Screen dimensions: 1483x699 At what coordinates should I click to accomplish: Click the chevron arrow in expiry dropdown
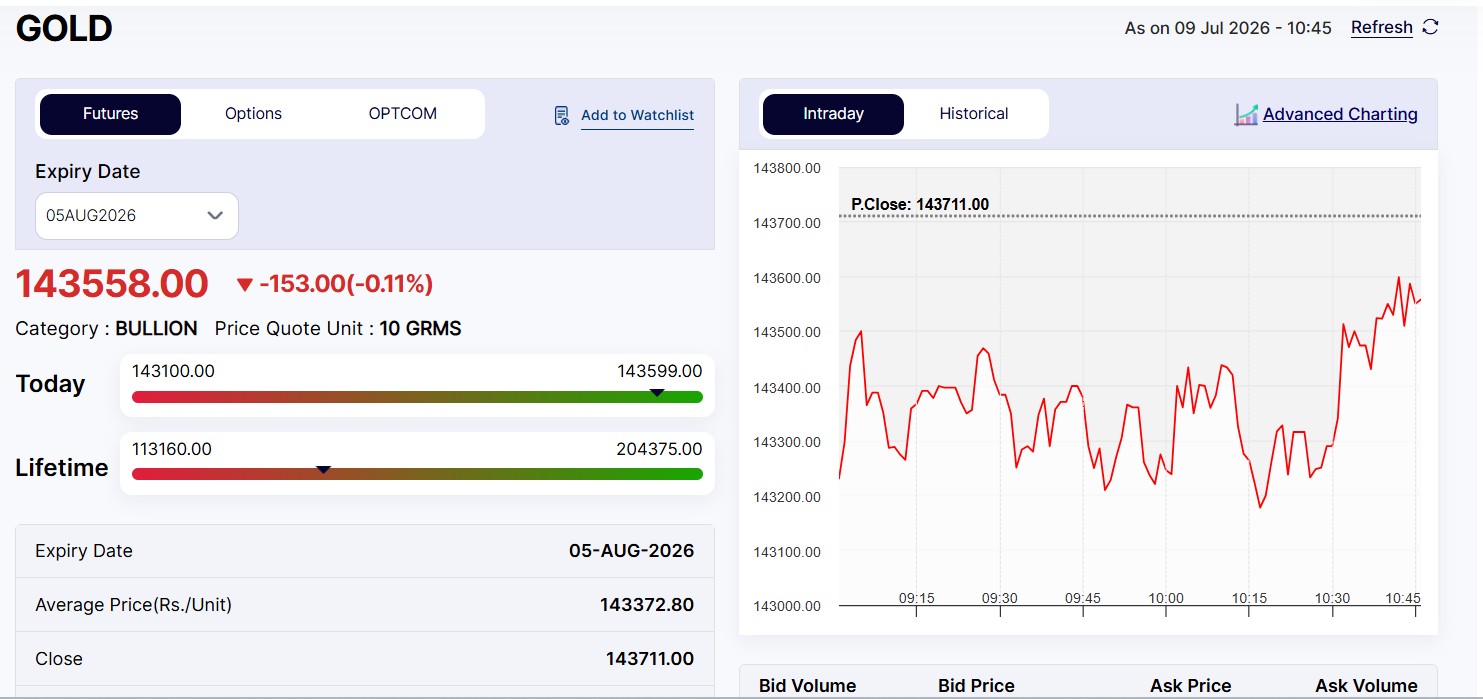point(215,216)
